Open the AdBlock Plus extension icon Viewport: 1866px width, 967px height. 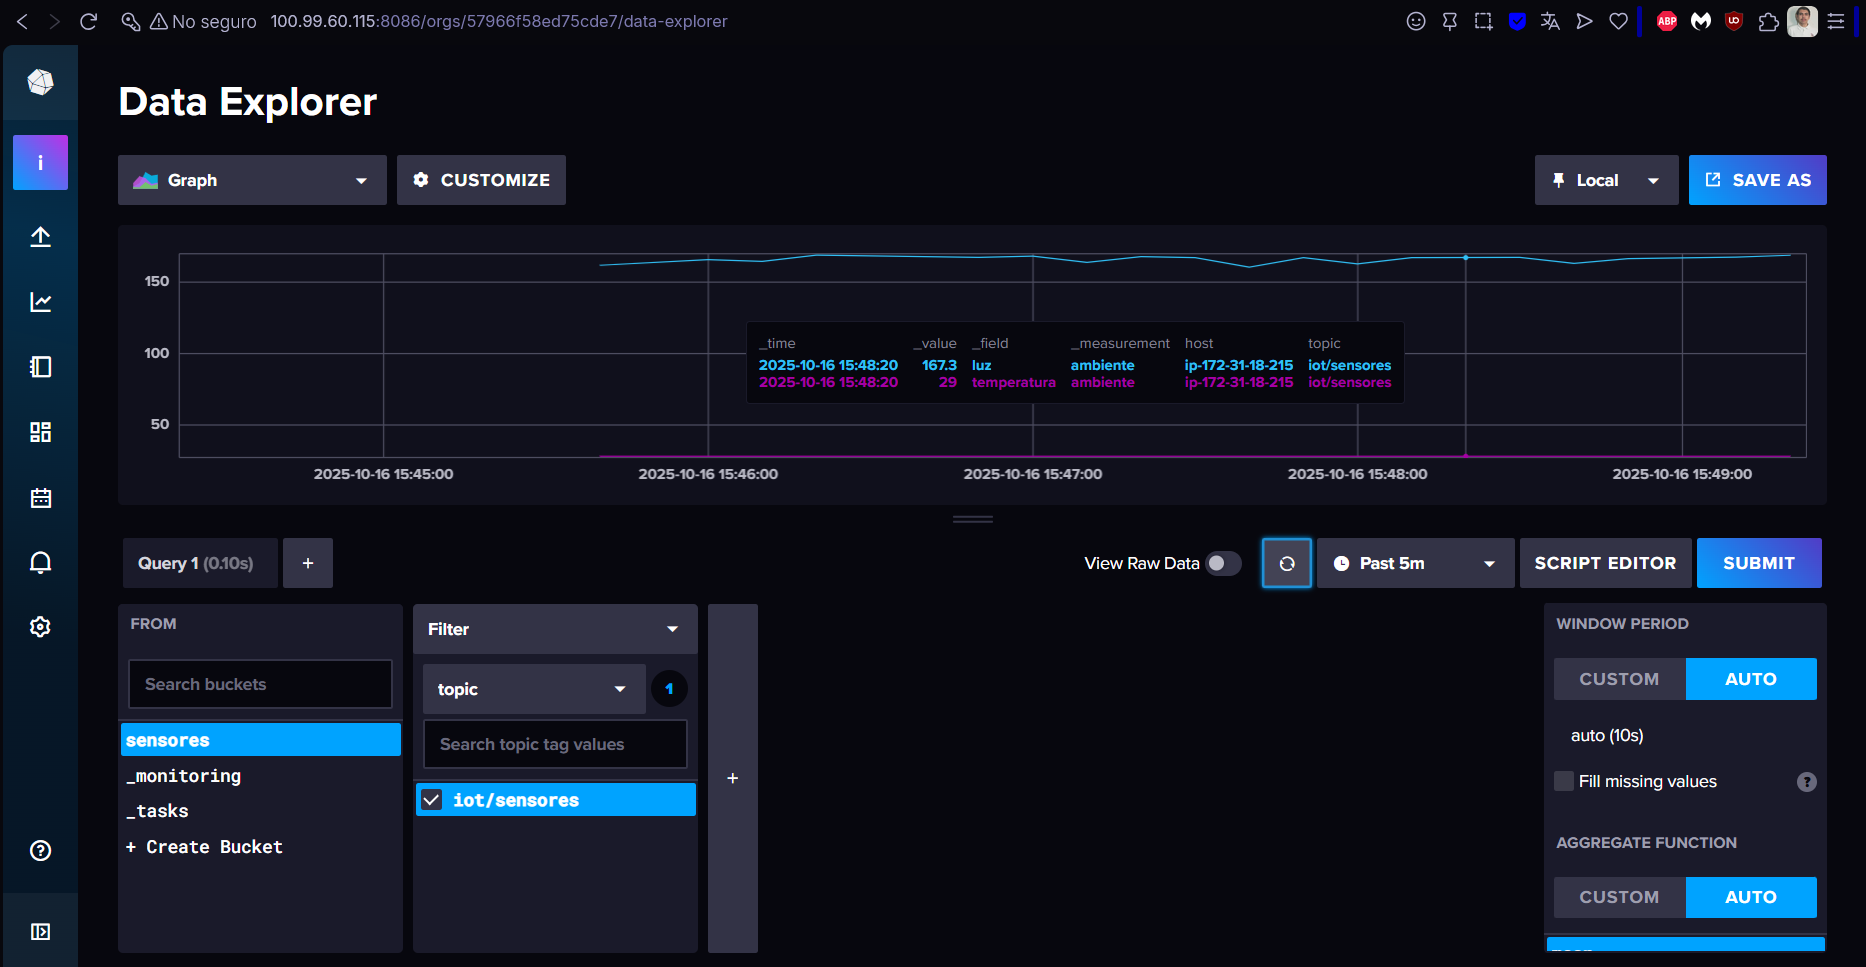click(1667, 21)
